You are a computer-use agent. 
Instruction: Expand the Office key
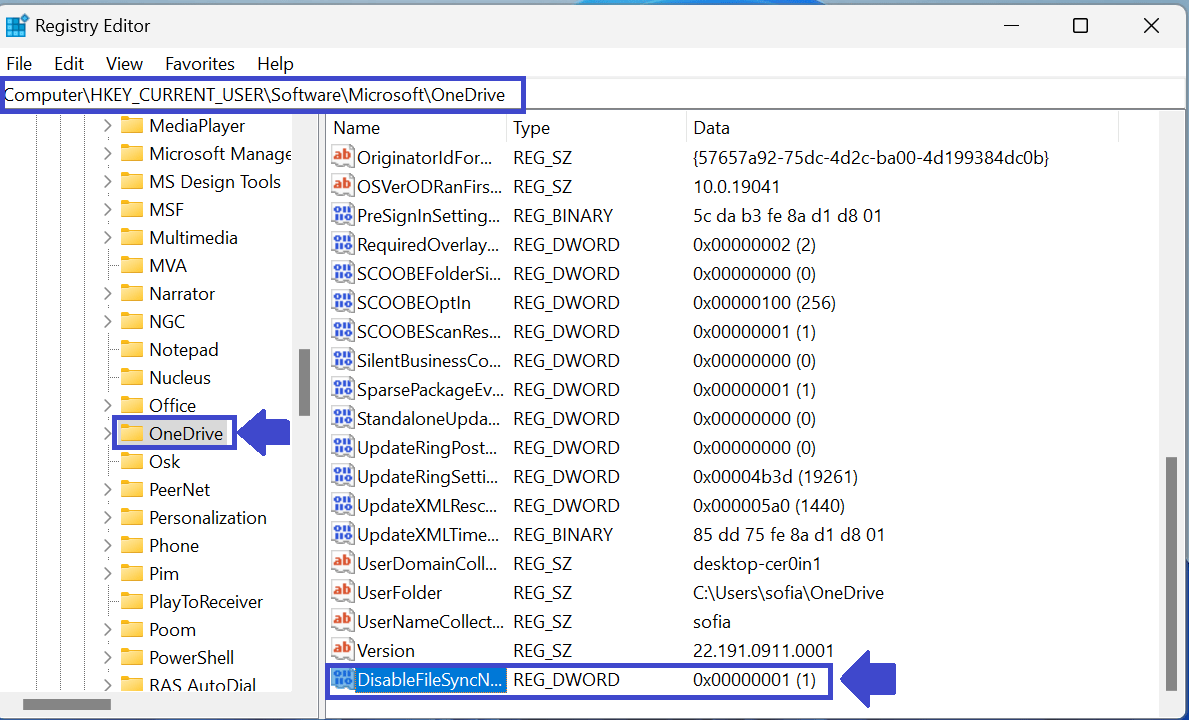(x=107, y=405)
